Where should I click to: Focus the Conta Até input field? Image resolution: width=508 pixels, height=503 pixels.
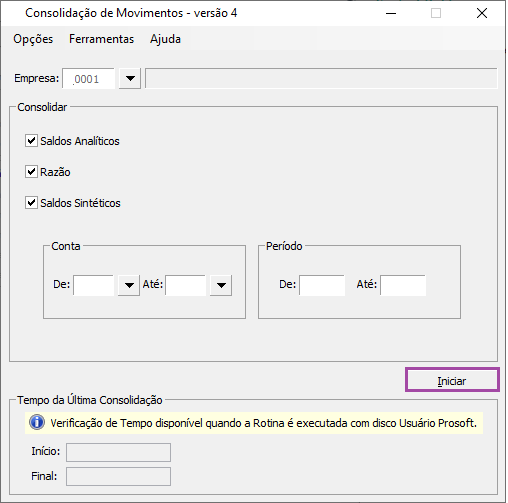186,285
